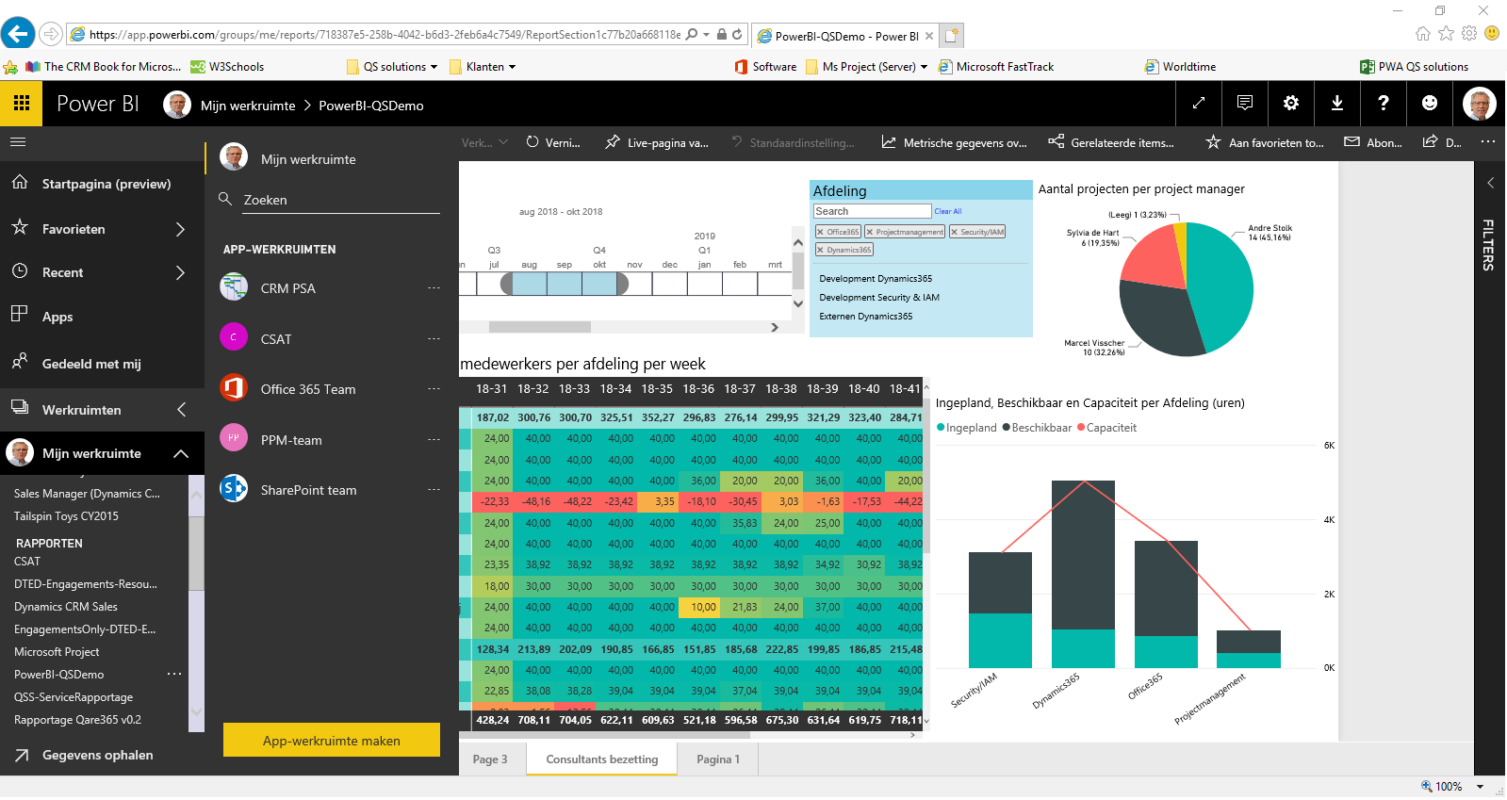This screenshot has width=1507, height=800.
Task: Switch to the Pagina 1 tab
Action: click(x=717, y=759)
